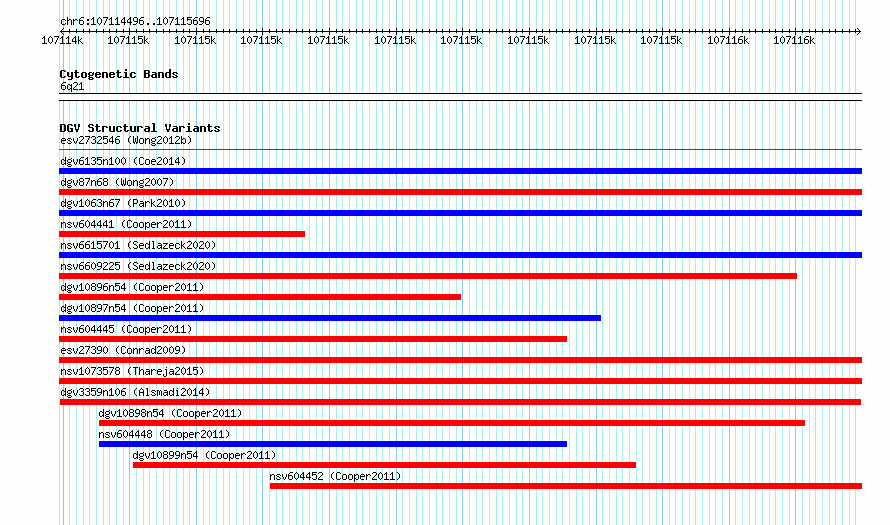Select the dgv6135n100 (Coe2014) blue bar
This screenshot has height=525, width=890.
point(460,171)
